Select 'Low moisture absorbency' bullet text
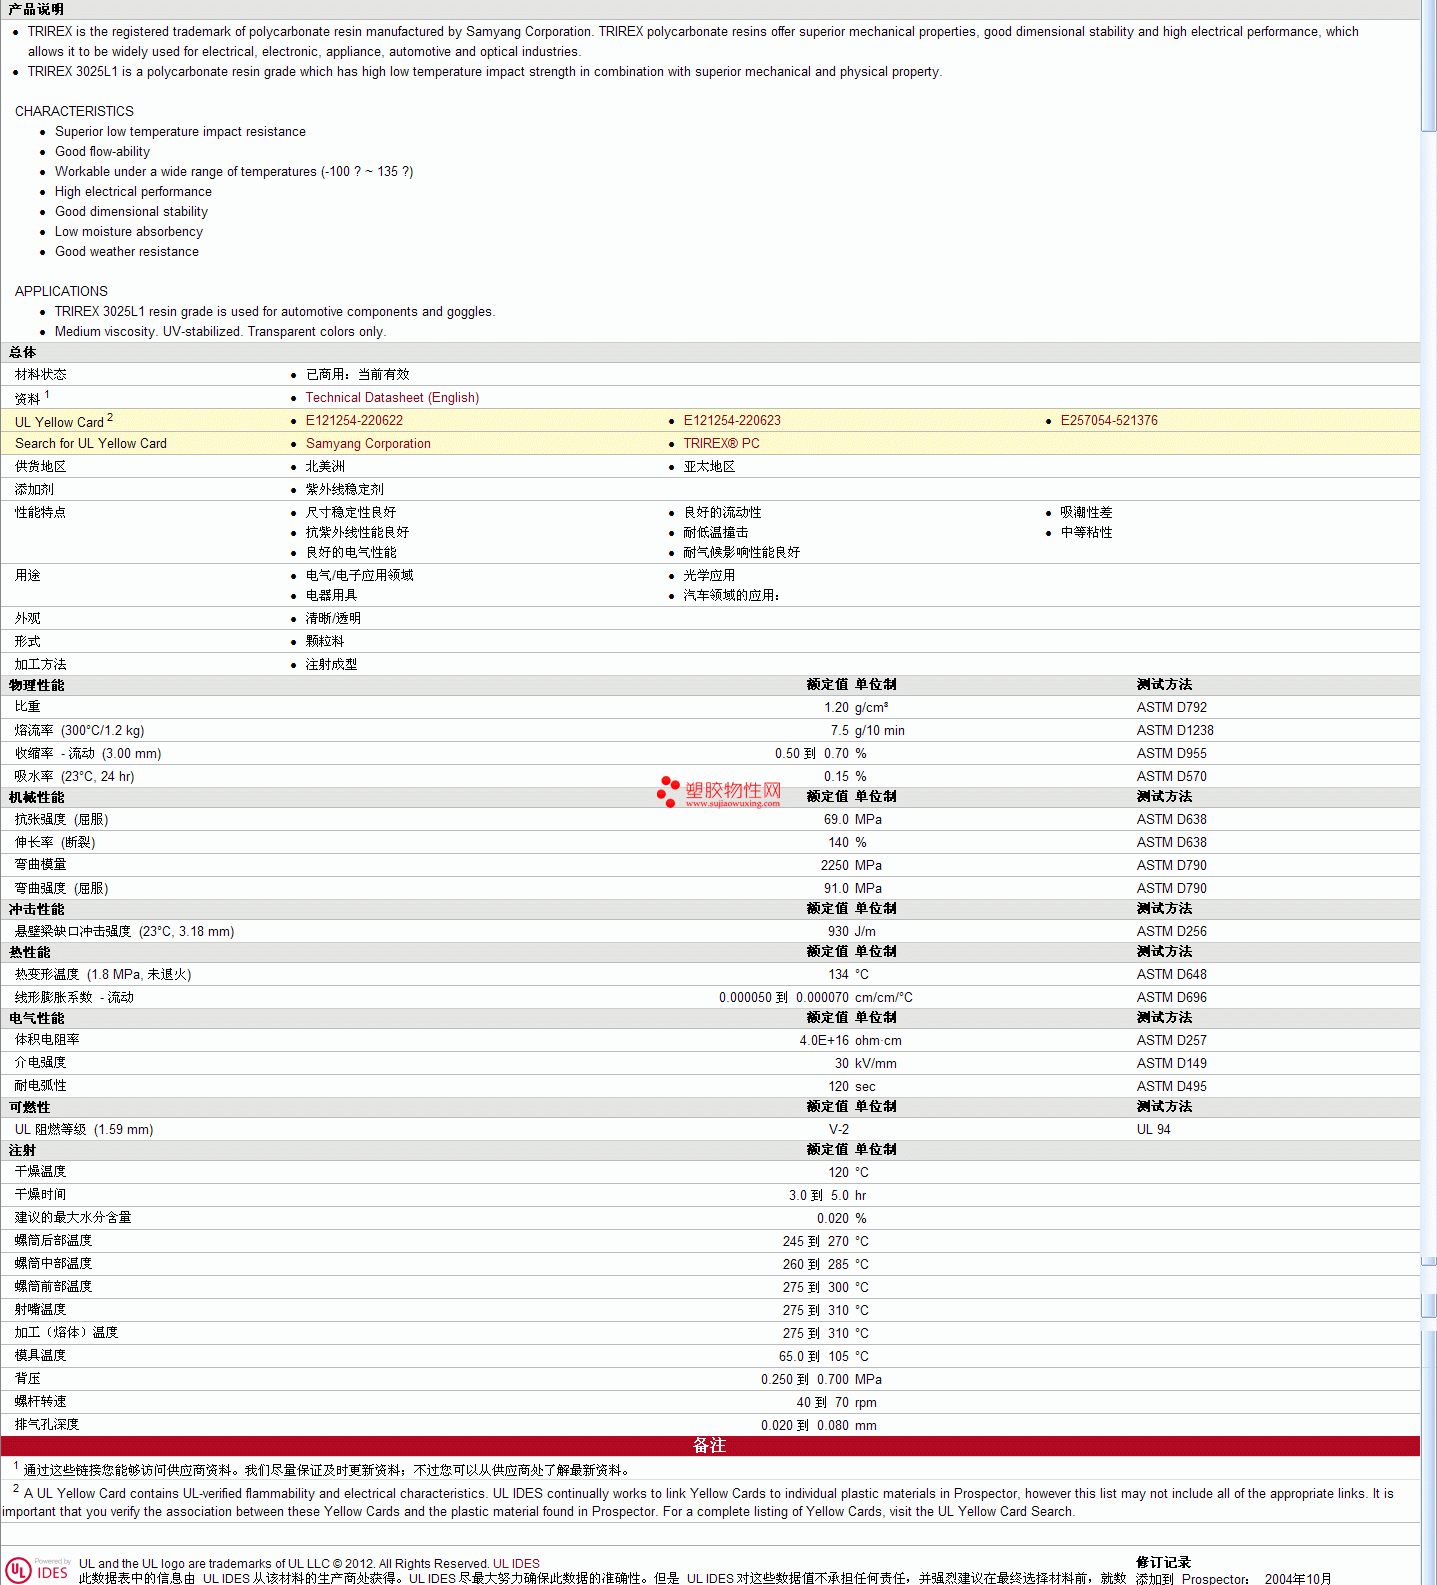Screen dimensions: 1437x1585 click(x=129, y=232)
